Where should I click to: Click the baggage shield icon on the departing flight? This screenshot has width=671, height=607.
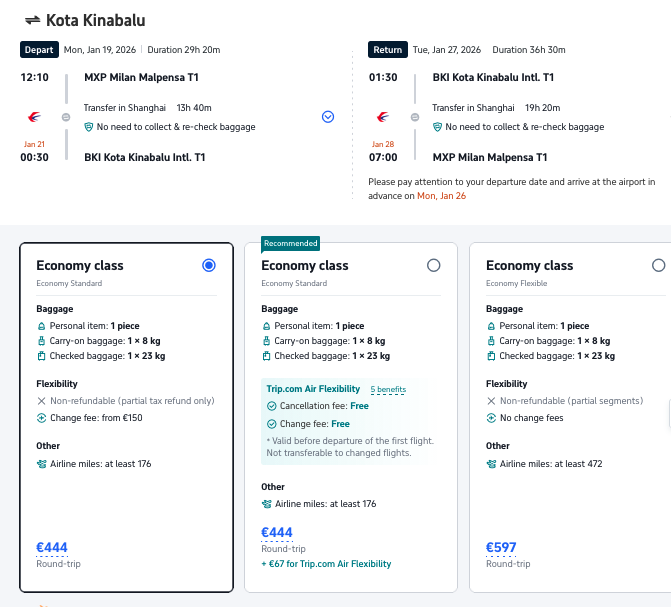click(89, 127)
